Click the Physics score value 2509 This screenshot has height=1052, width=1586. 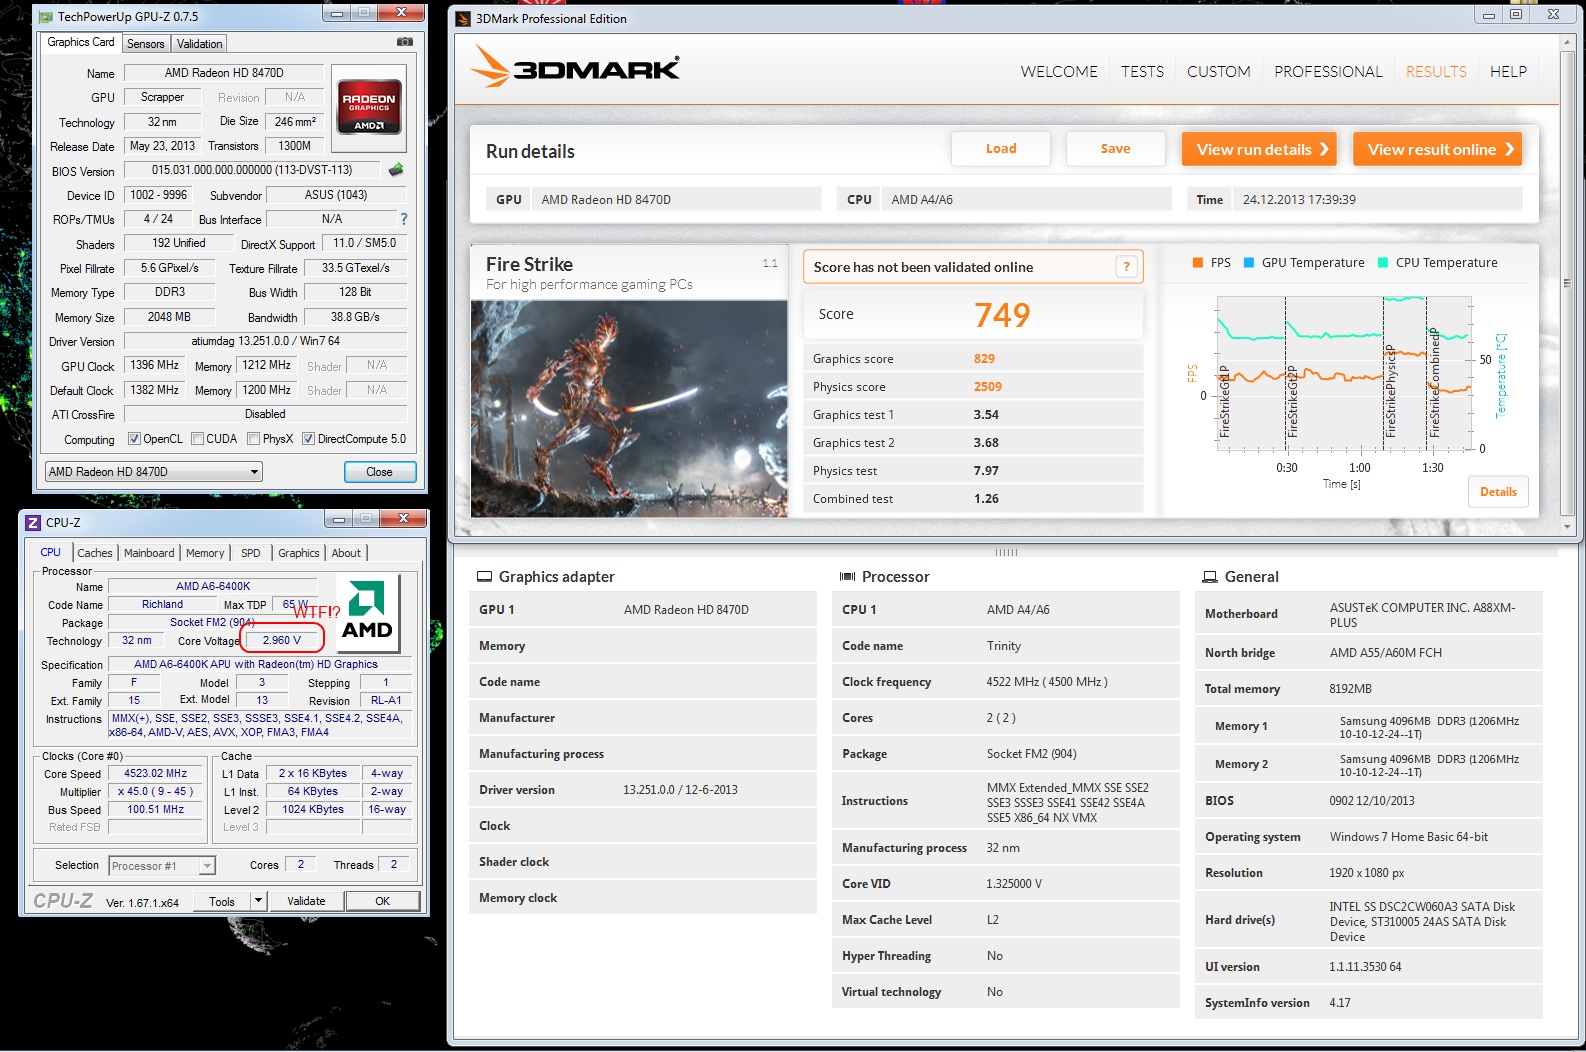[x=988, y=387]
